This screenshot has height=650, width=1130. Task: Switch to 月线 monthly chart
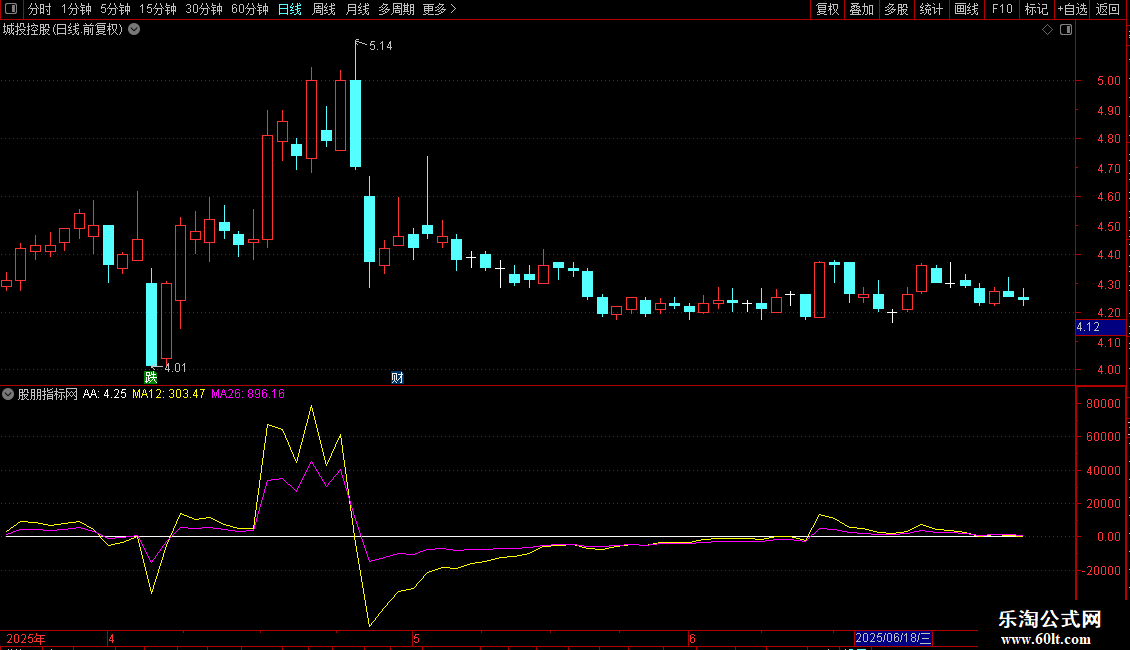(357, 9)
